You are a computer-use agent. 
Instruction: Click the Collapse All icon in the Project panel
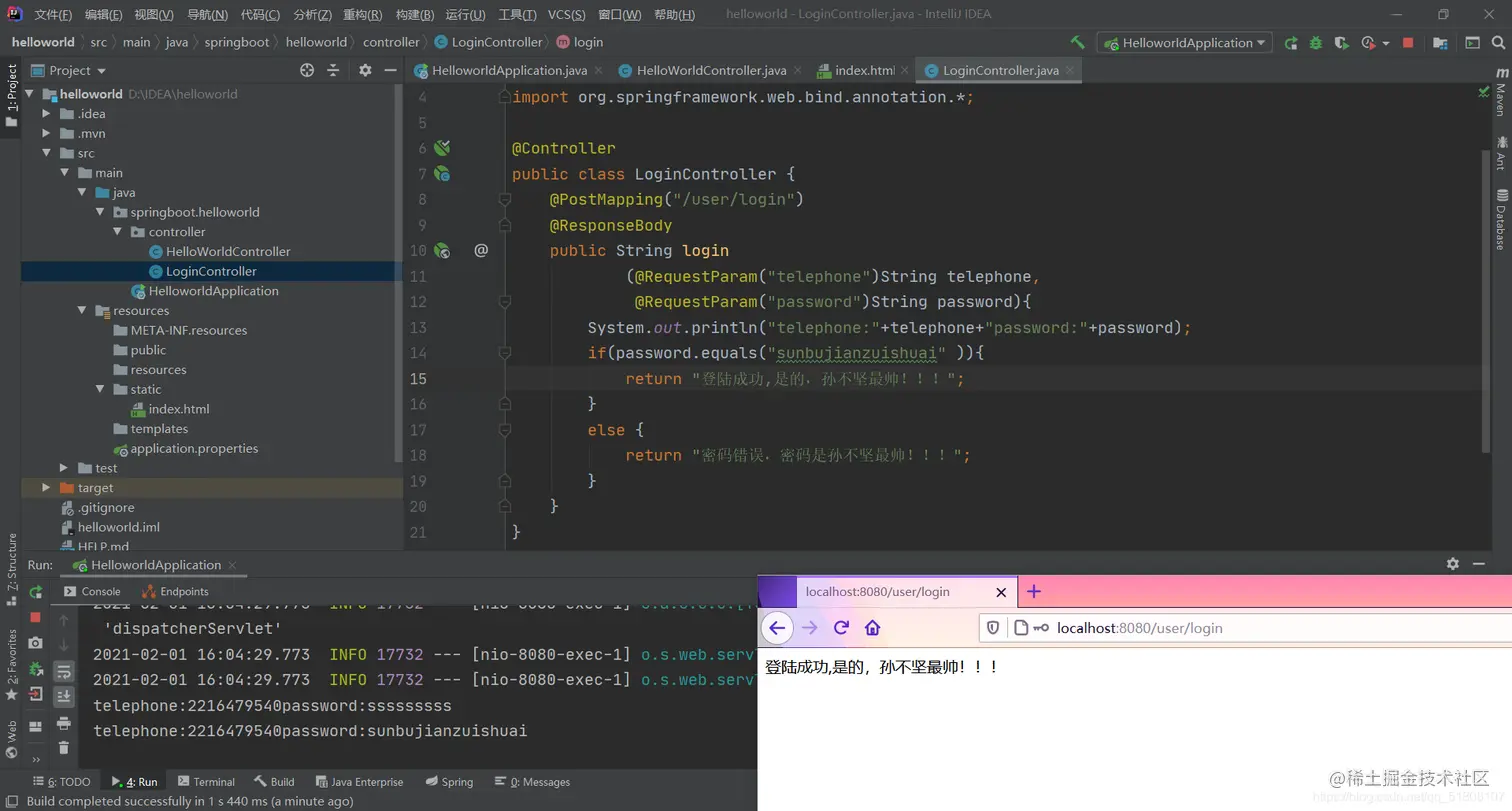click(x=334, y=70)
